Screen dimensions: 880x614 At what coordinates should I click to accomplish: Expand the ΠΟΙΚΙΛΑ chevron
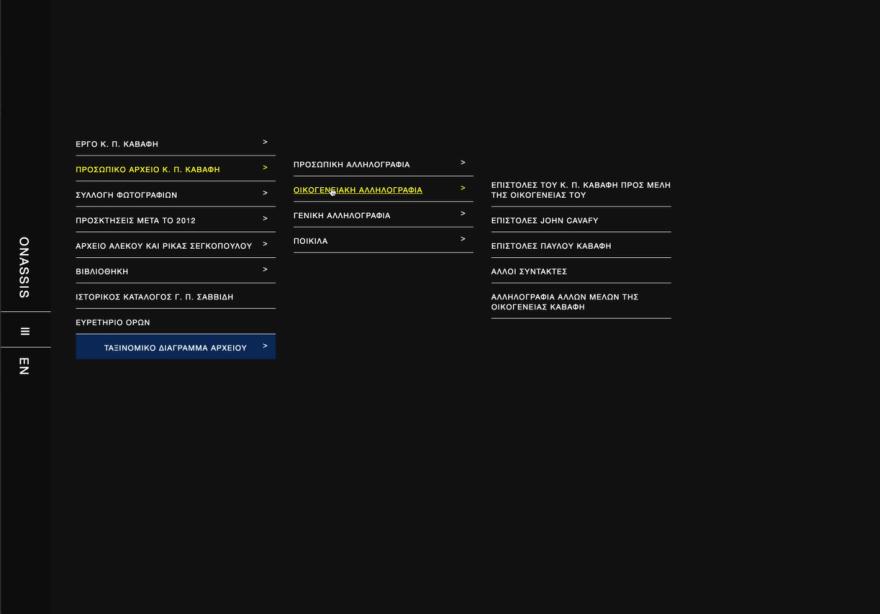463,240
